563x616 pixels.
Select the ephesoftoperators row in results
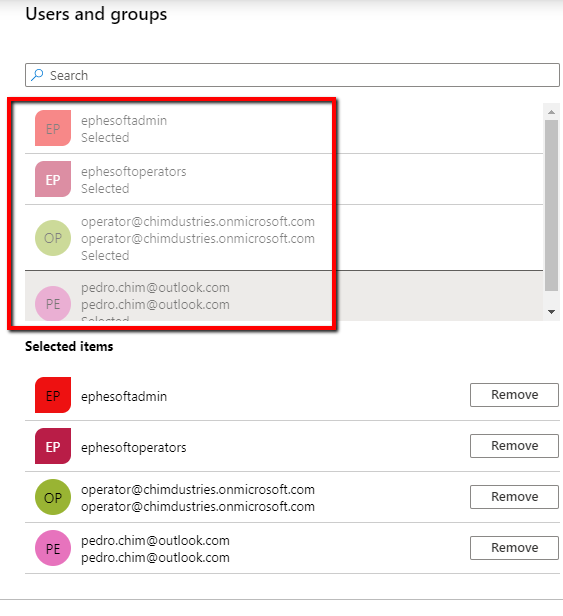[284, 180]
